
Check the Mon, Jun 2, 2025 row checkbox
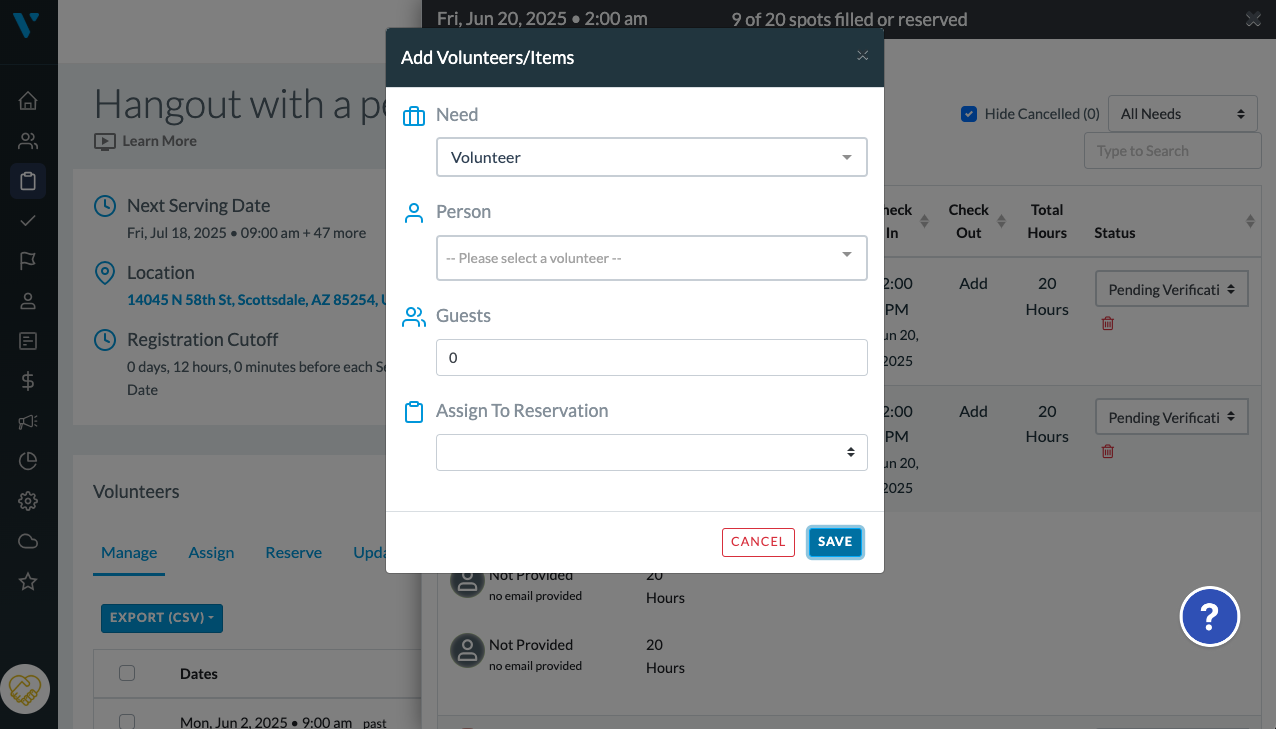point(127,721)
